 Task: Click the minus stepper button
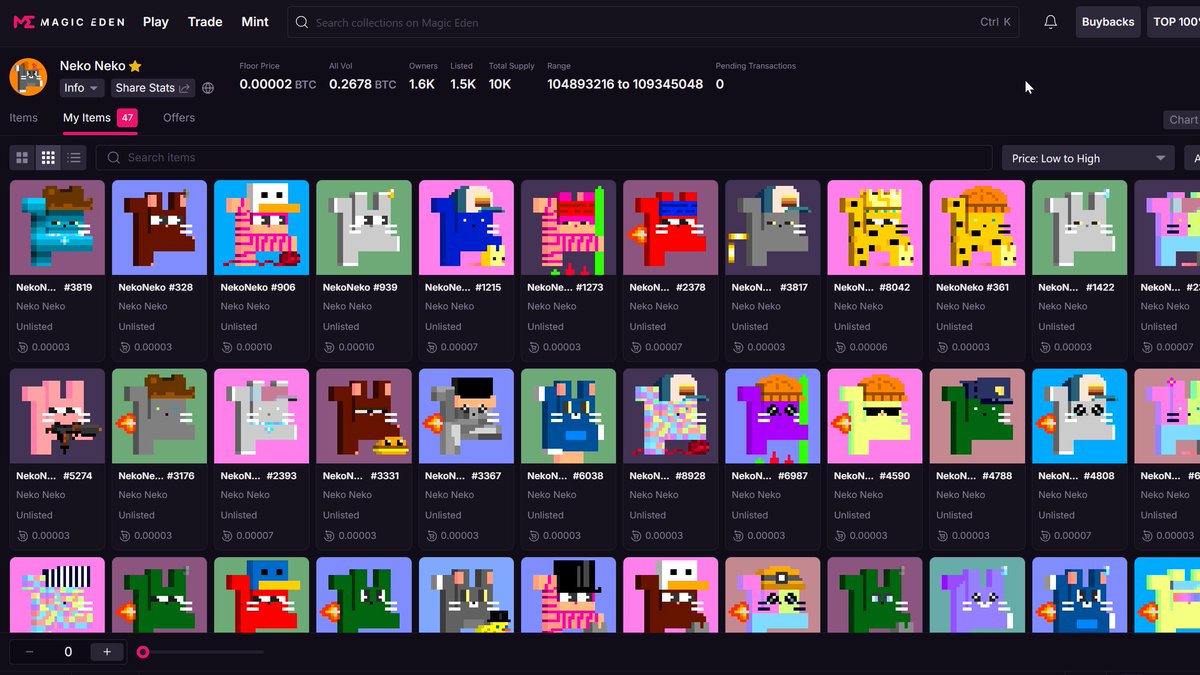pos(29,652)
